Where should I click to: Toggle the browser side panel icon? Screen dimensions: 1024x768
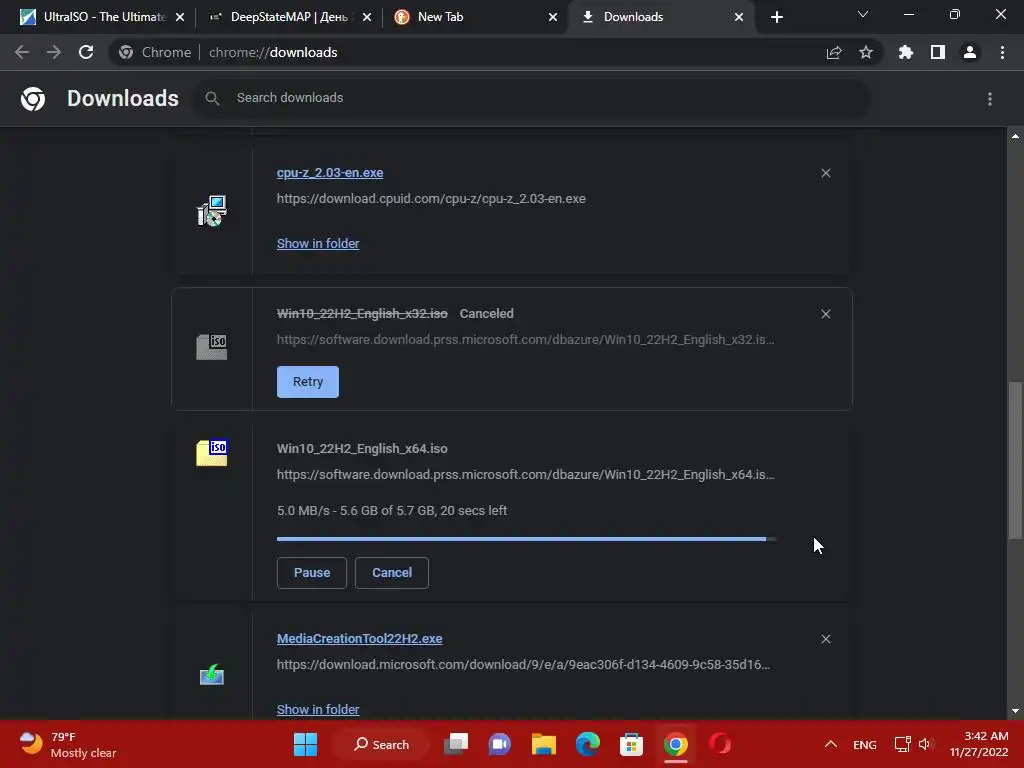pyautogui.click(x=938, y=52)
